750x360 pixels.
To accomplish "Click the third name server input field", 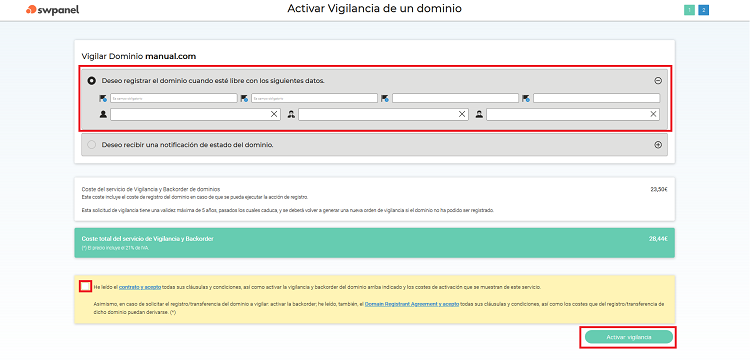I will click(455, 98).
